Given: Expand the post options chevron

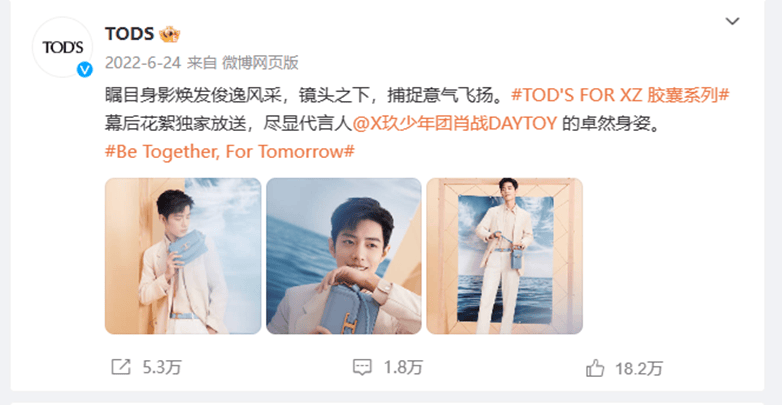Looking at the screenshot, I should click(x=732, y=21).
